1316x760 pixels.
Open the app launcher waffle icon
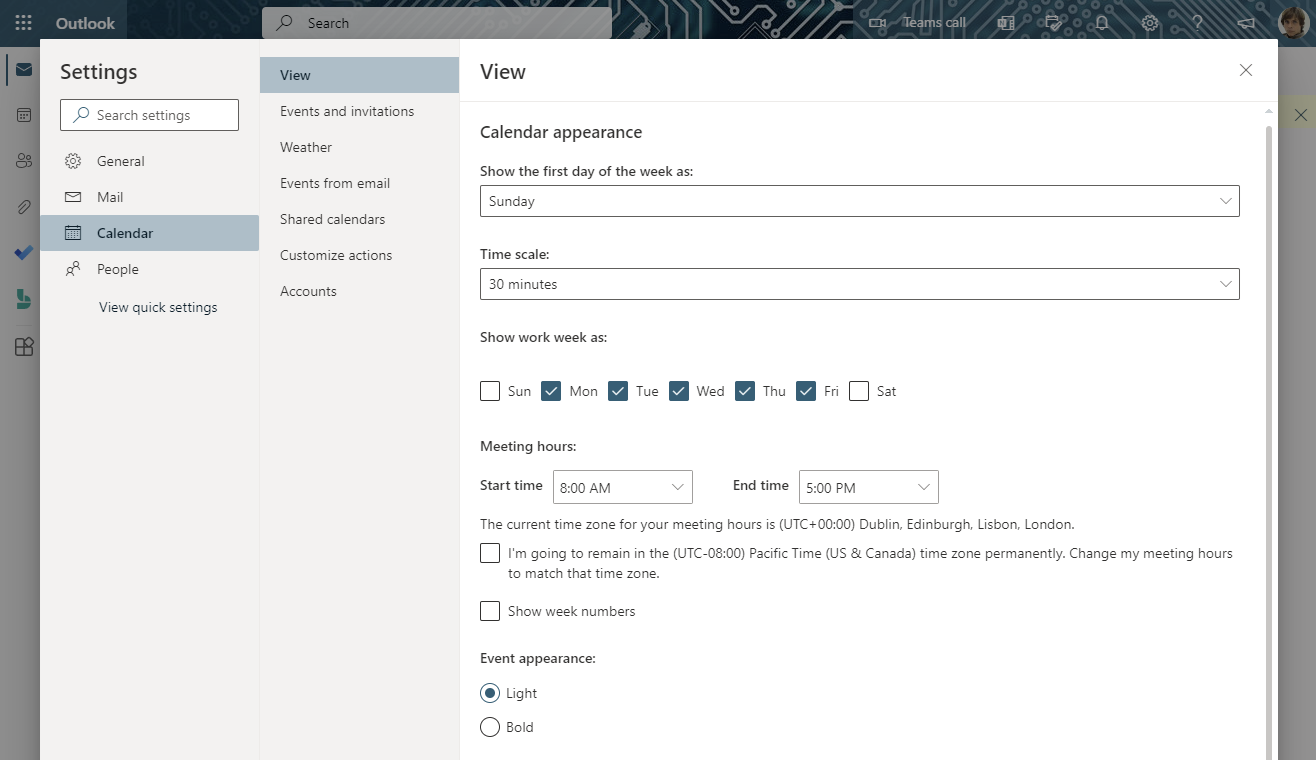pyautogui.click(x=23, y=23)
